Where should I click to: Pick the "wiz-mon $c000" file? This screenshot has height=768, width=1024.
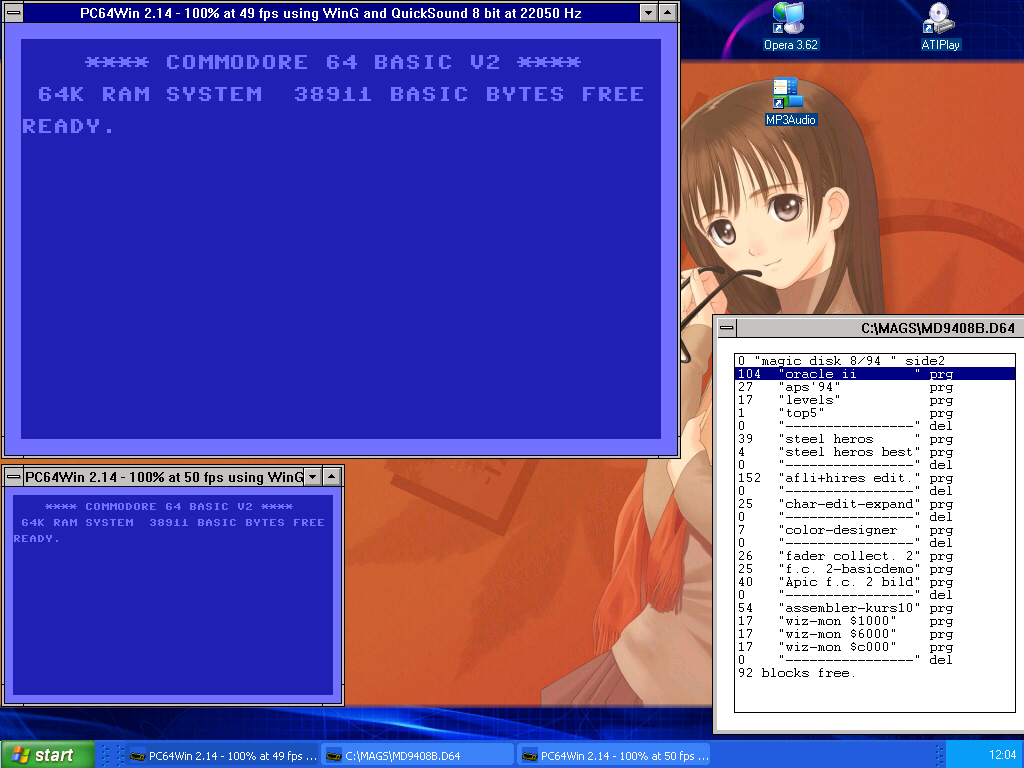[875, 647]
